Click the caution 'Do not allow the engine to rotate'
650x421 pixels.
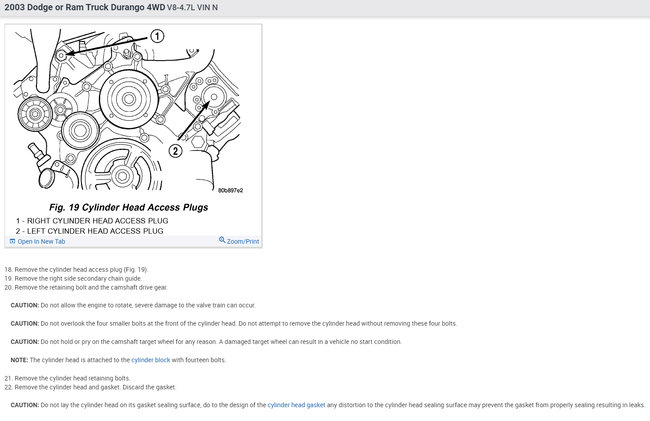pos(133,305)
